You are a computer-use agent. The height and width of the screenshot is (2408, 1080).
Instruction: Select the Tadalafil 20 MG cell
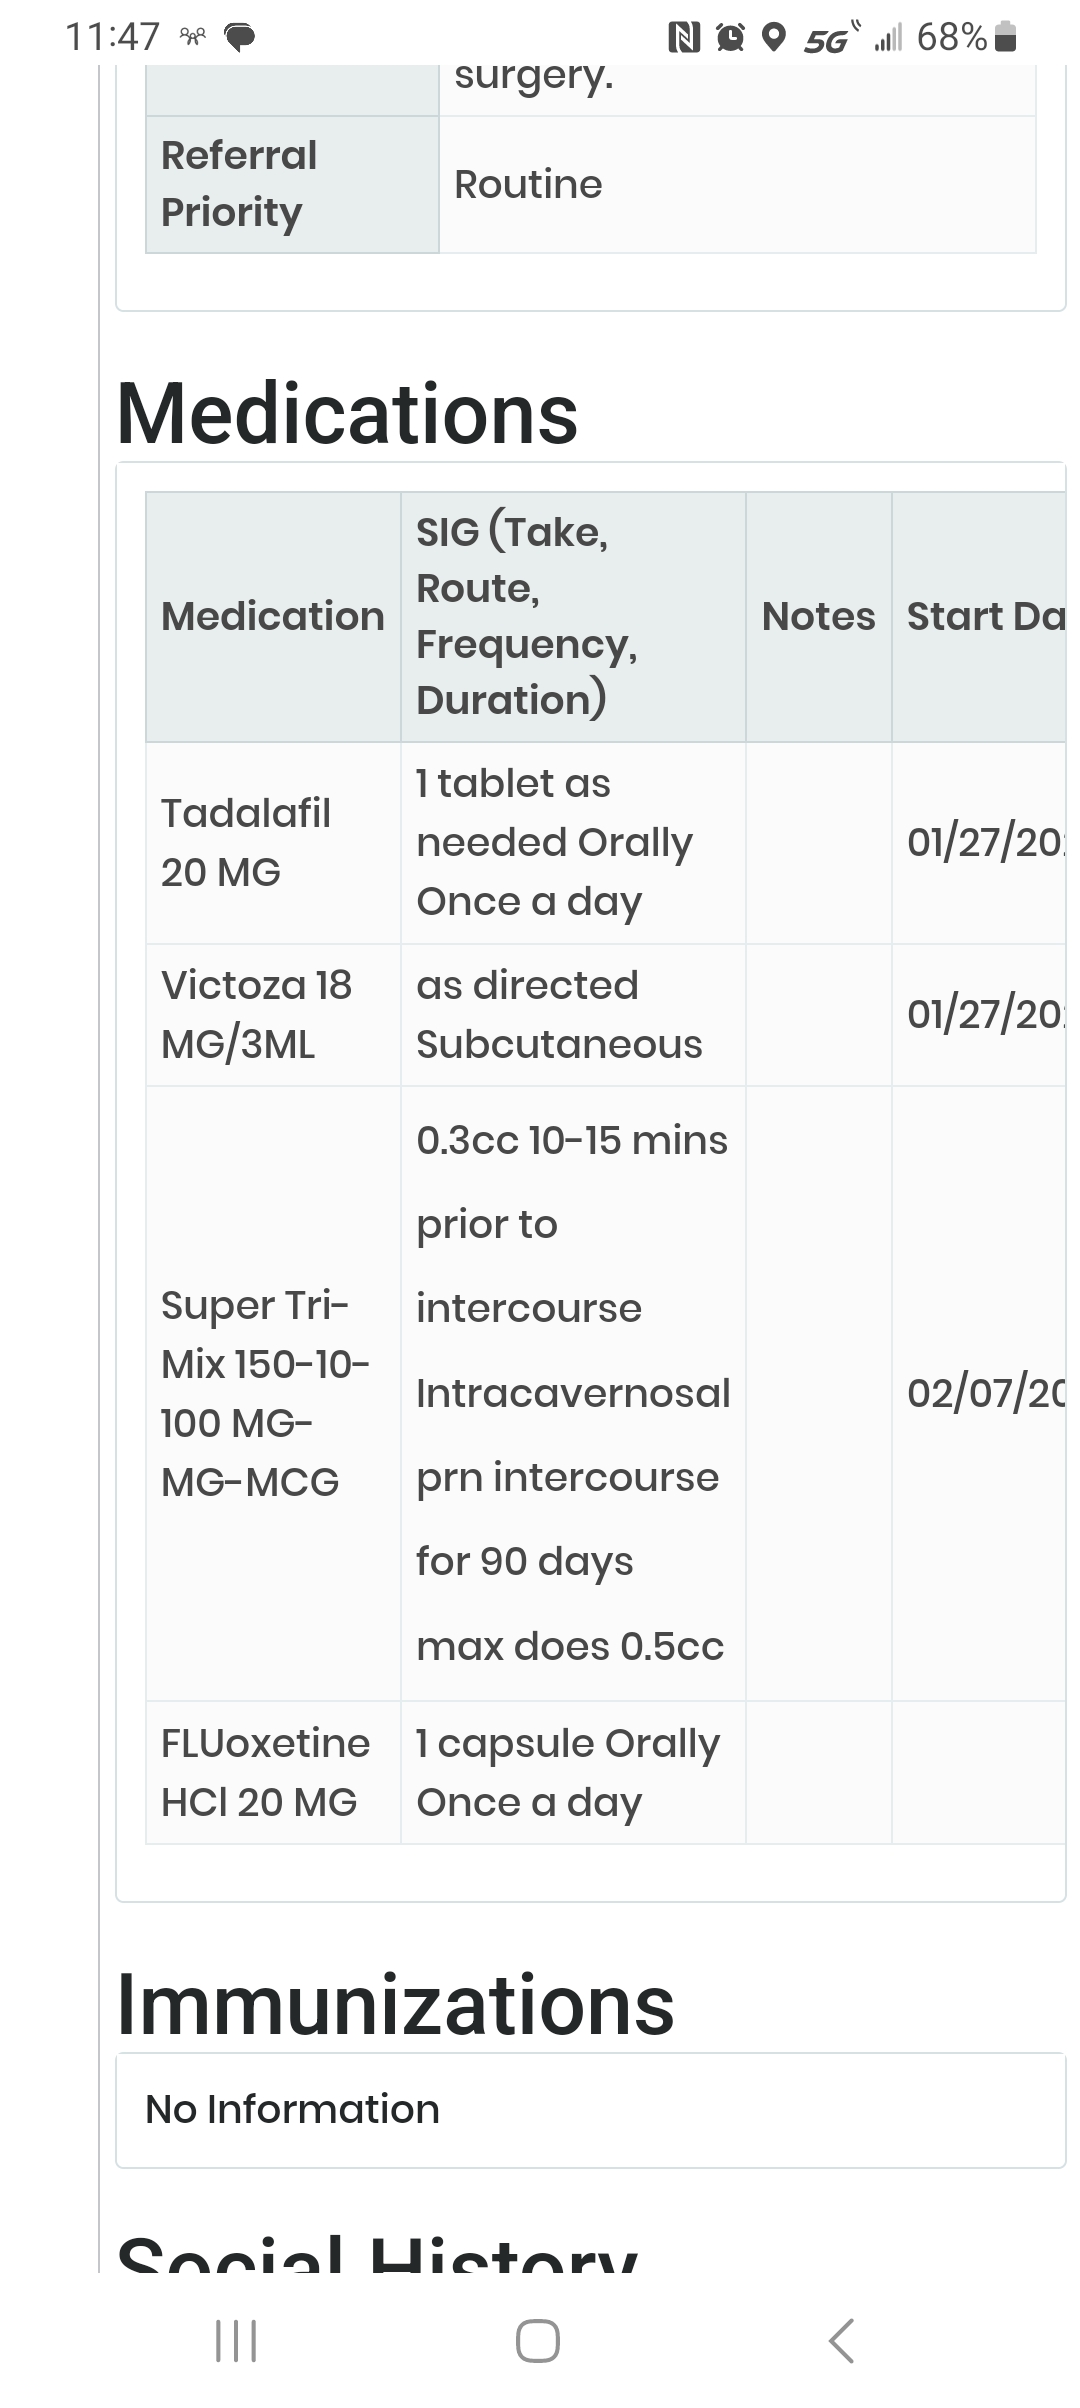273,843
